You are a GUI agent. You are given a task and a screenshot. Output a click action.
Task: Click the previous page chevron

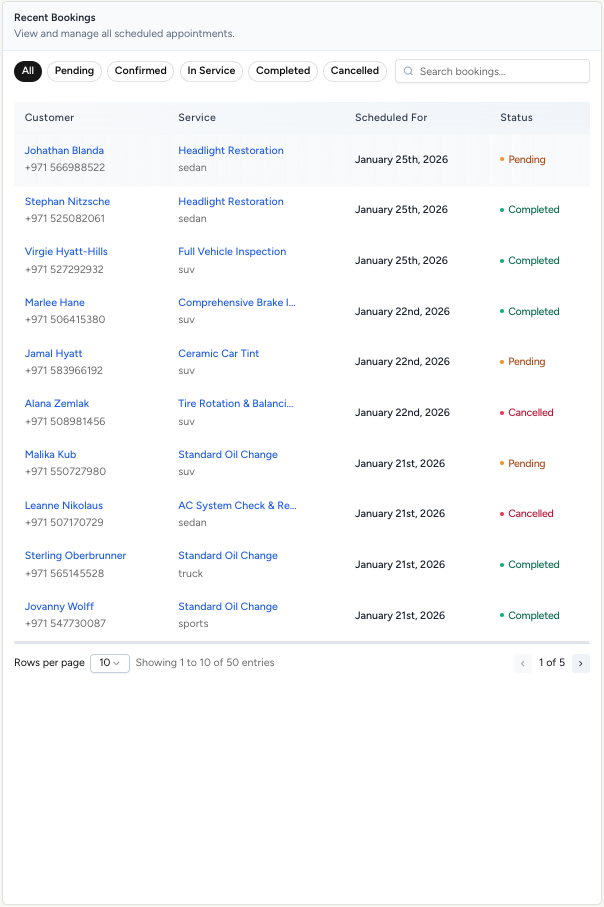pos(523,663)
